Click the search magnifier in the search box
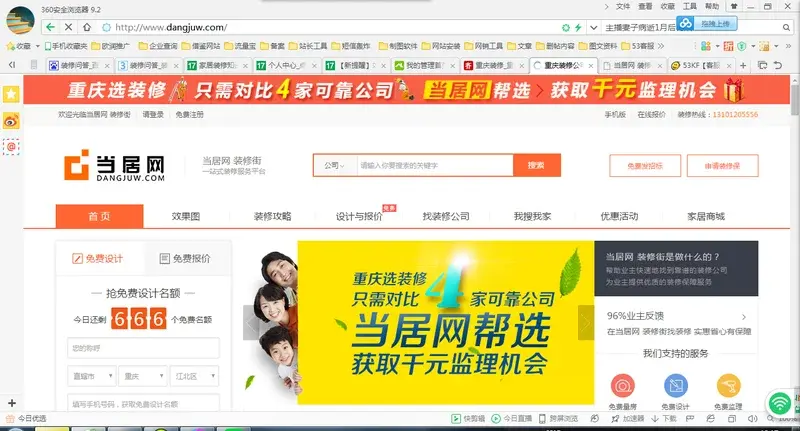 [x=786, y=28]
